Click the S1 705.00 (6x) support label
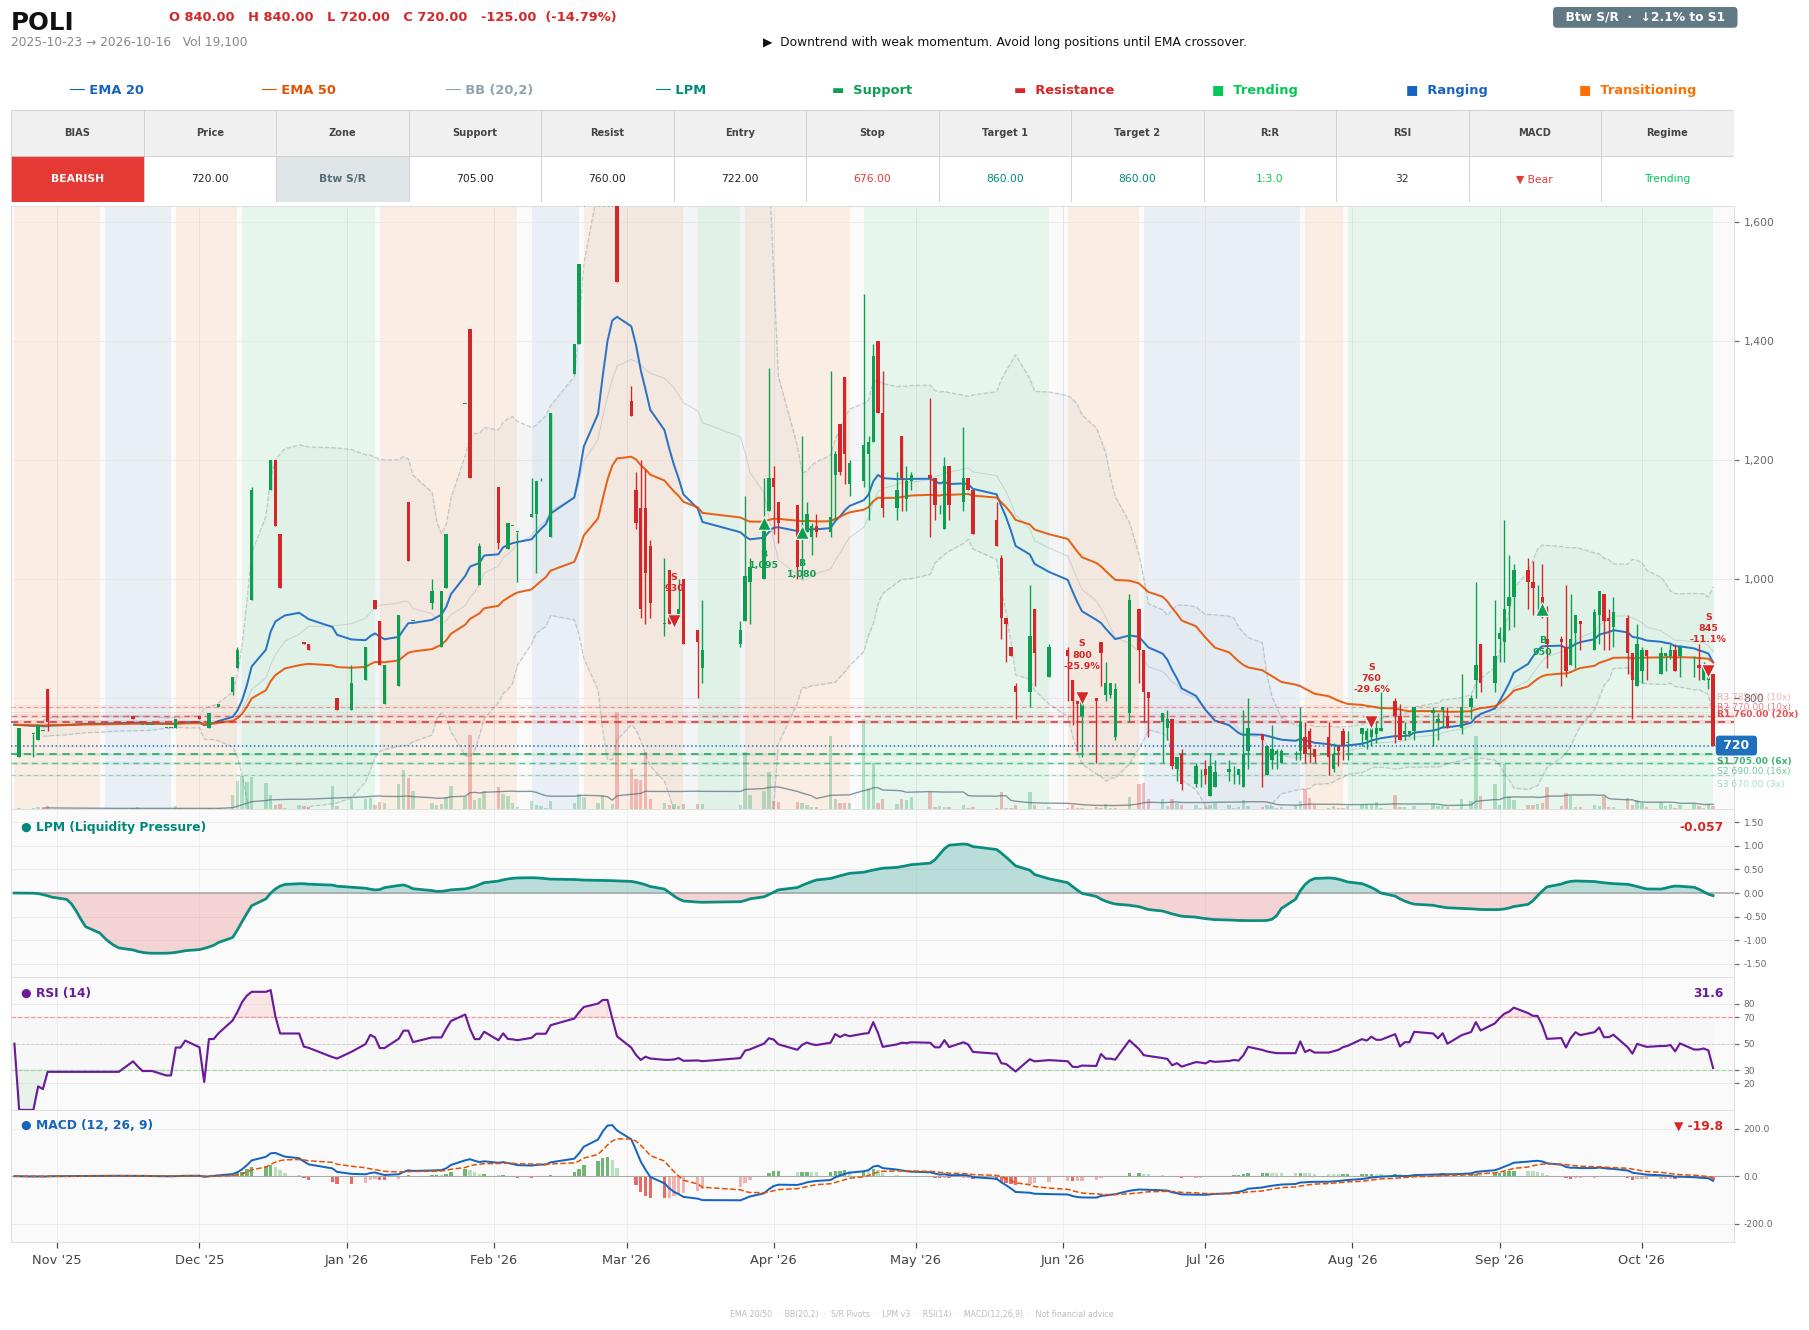1809x1330 pixels. tap(1754, 761)
